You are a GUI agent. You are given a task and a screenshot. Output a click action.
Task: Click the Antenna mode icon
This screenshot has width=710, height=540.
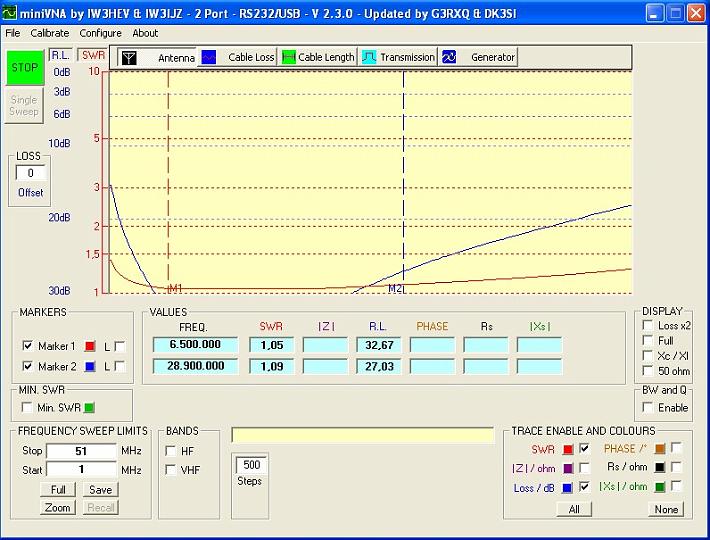pos(129,57)
